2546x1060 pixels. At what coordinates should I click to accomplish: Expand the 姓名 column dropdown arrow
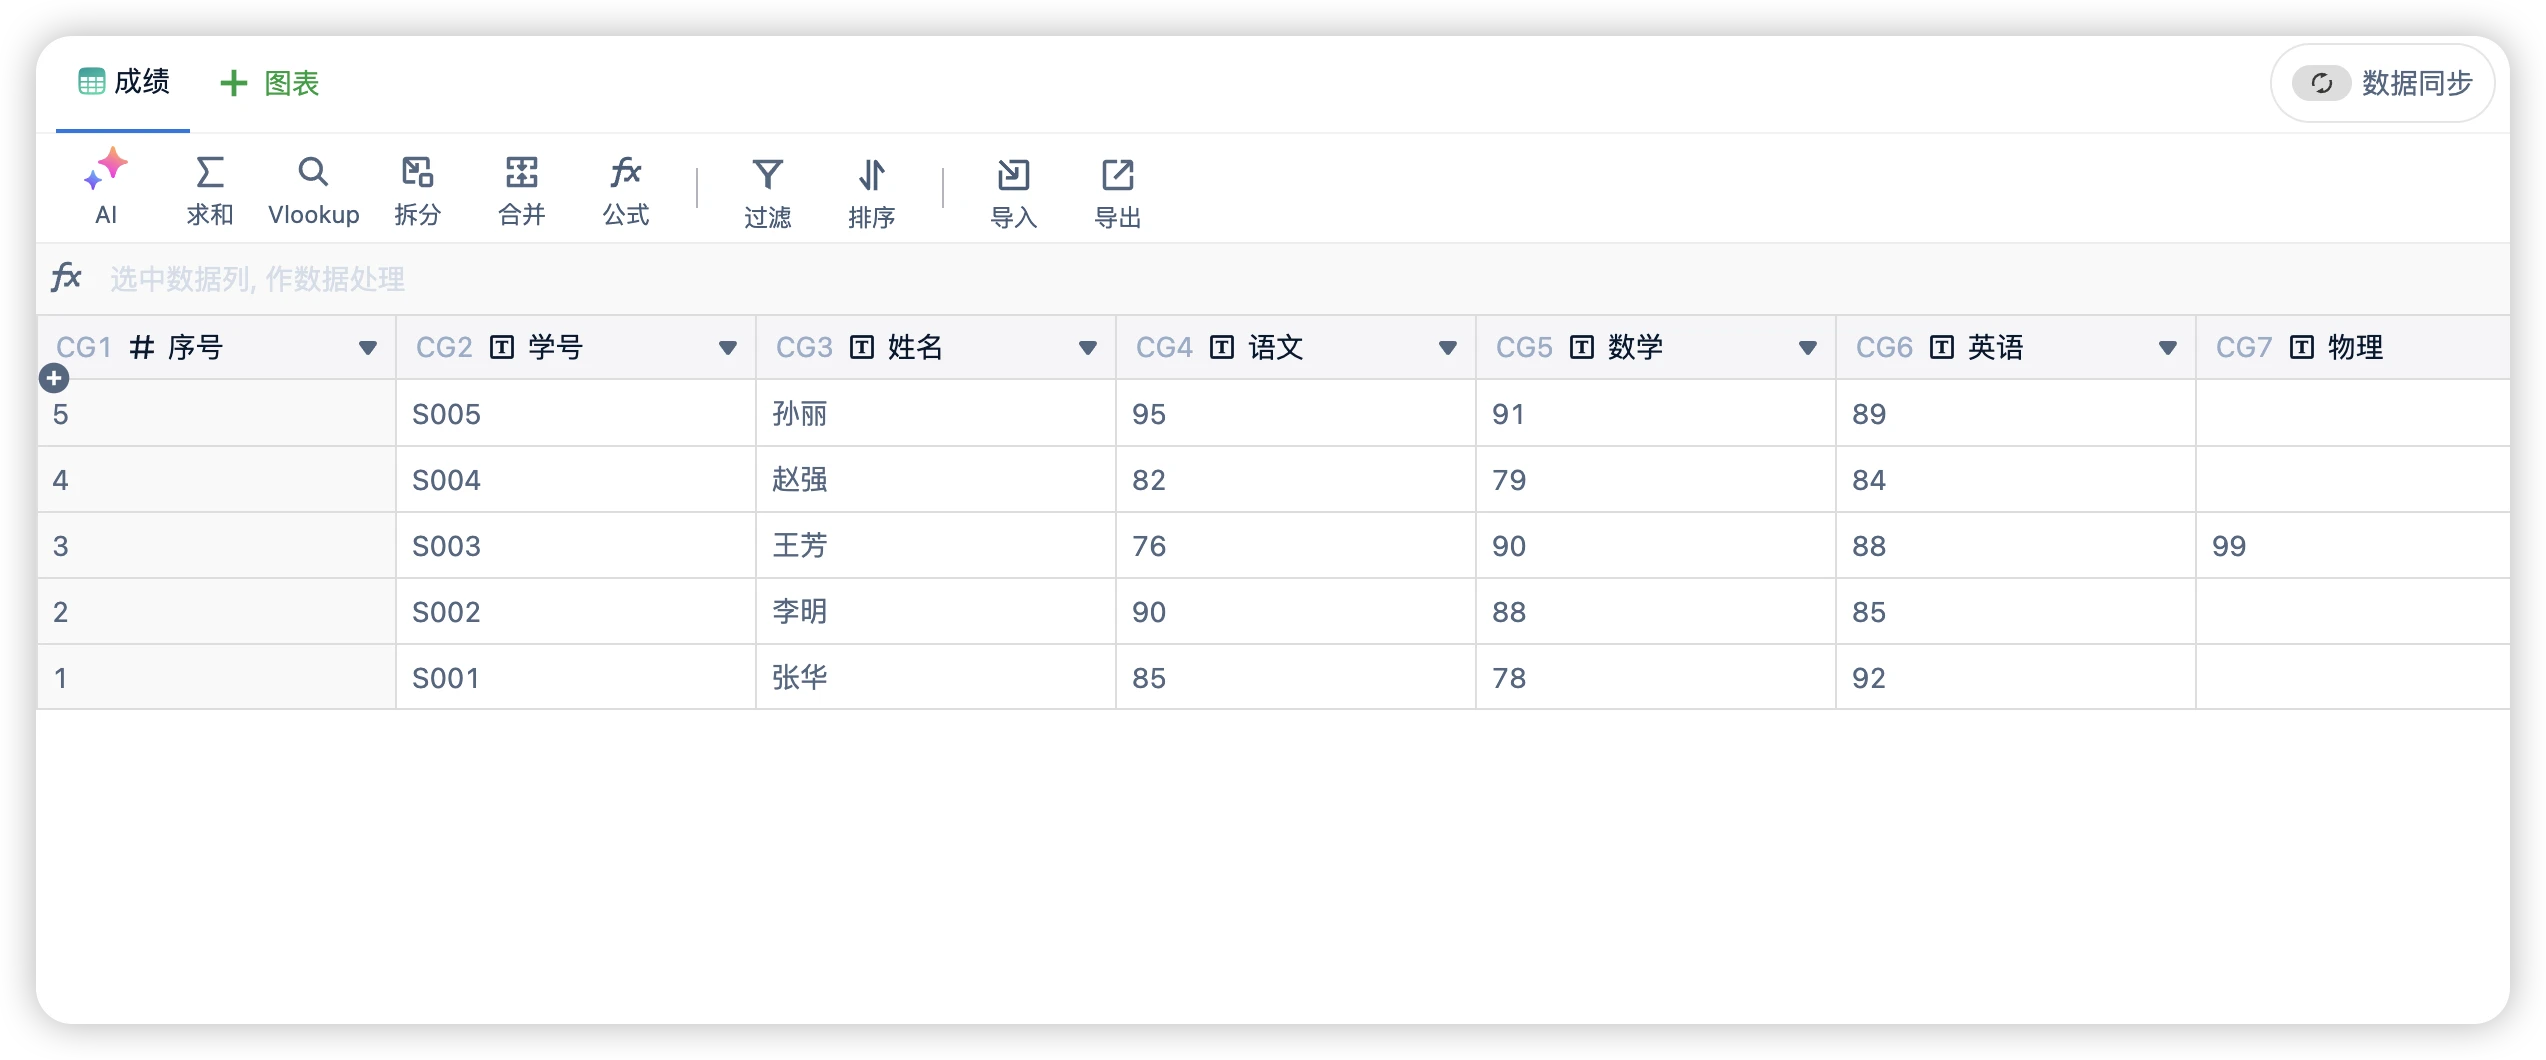pos(1088,348)
